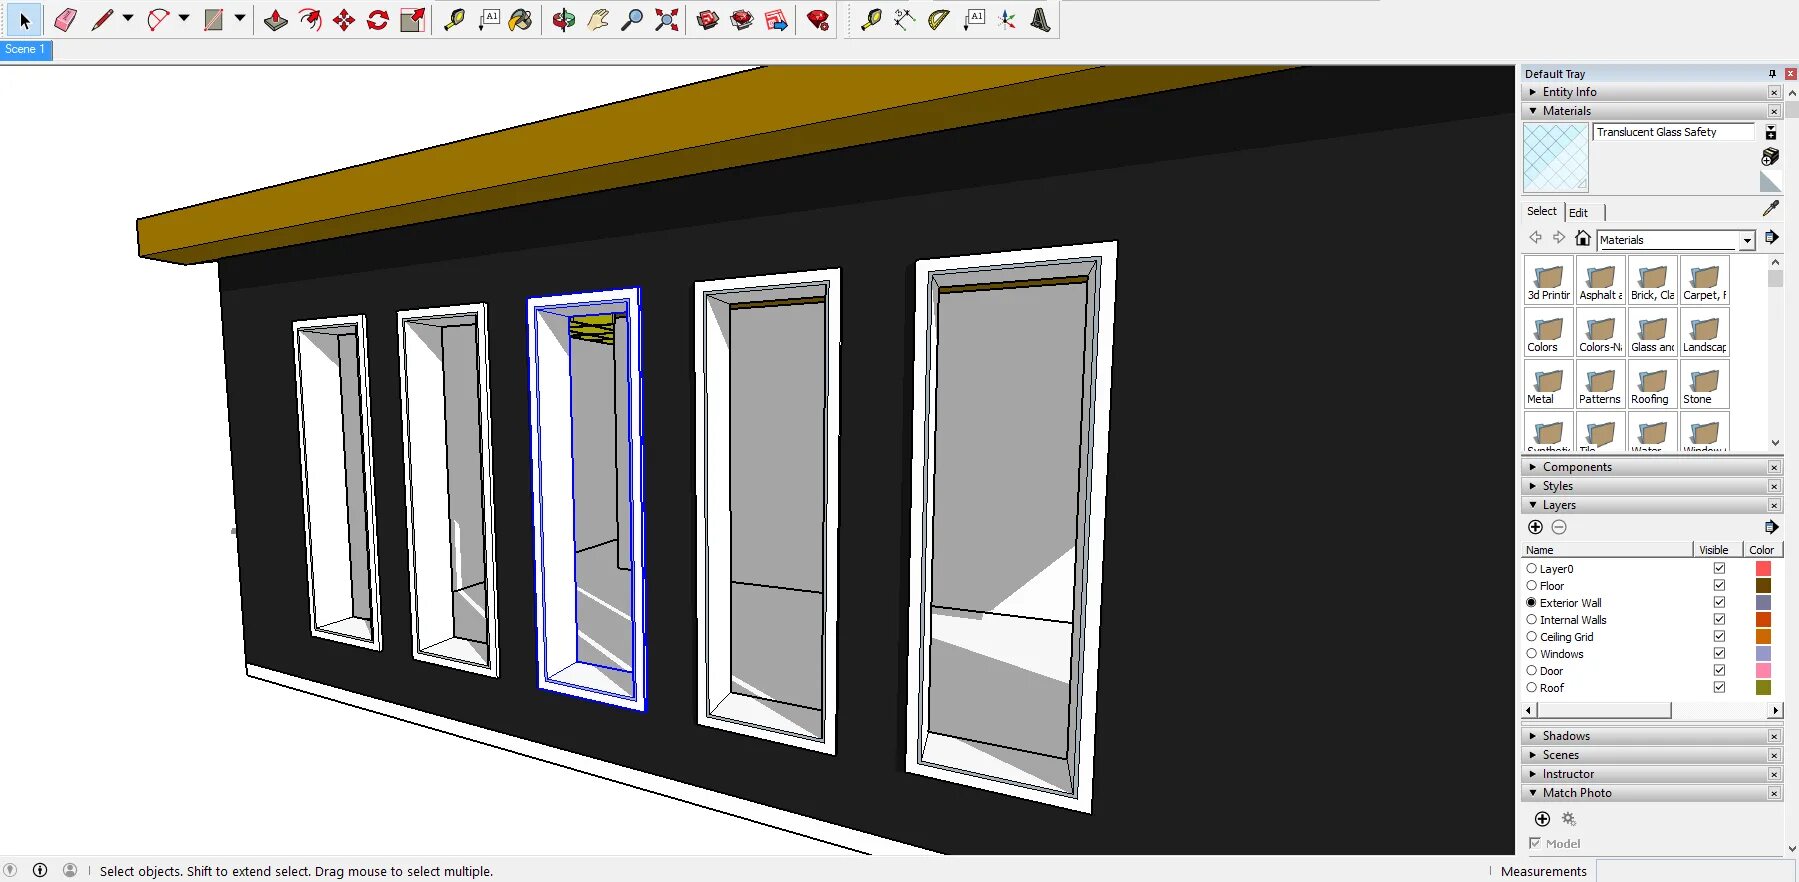Collapse the Layers panel
The image size is (1799, 882).
[1533, 505]
